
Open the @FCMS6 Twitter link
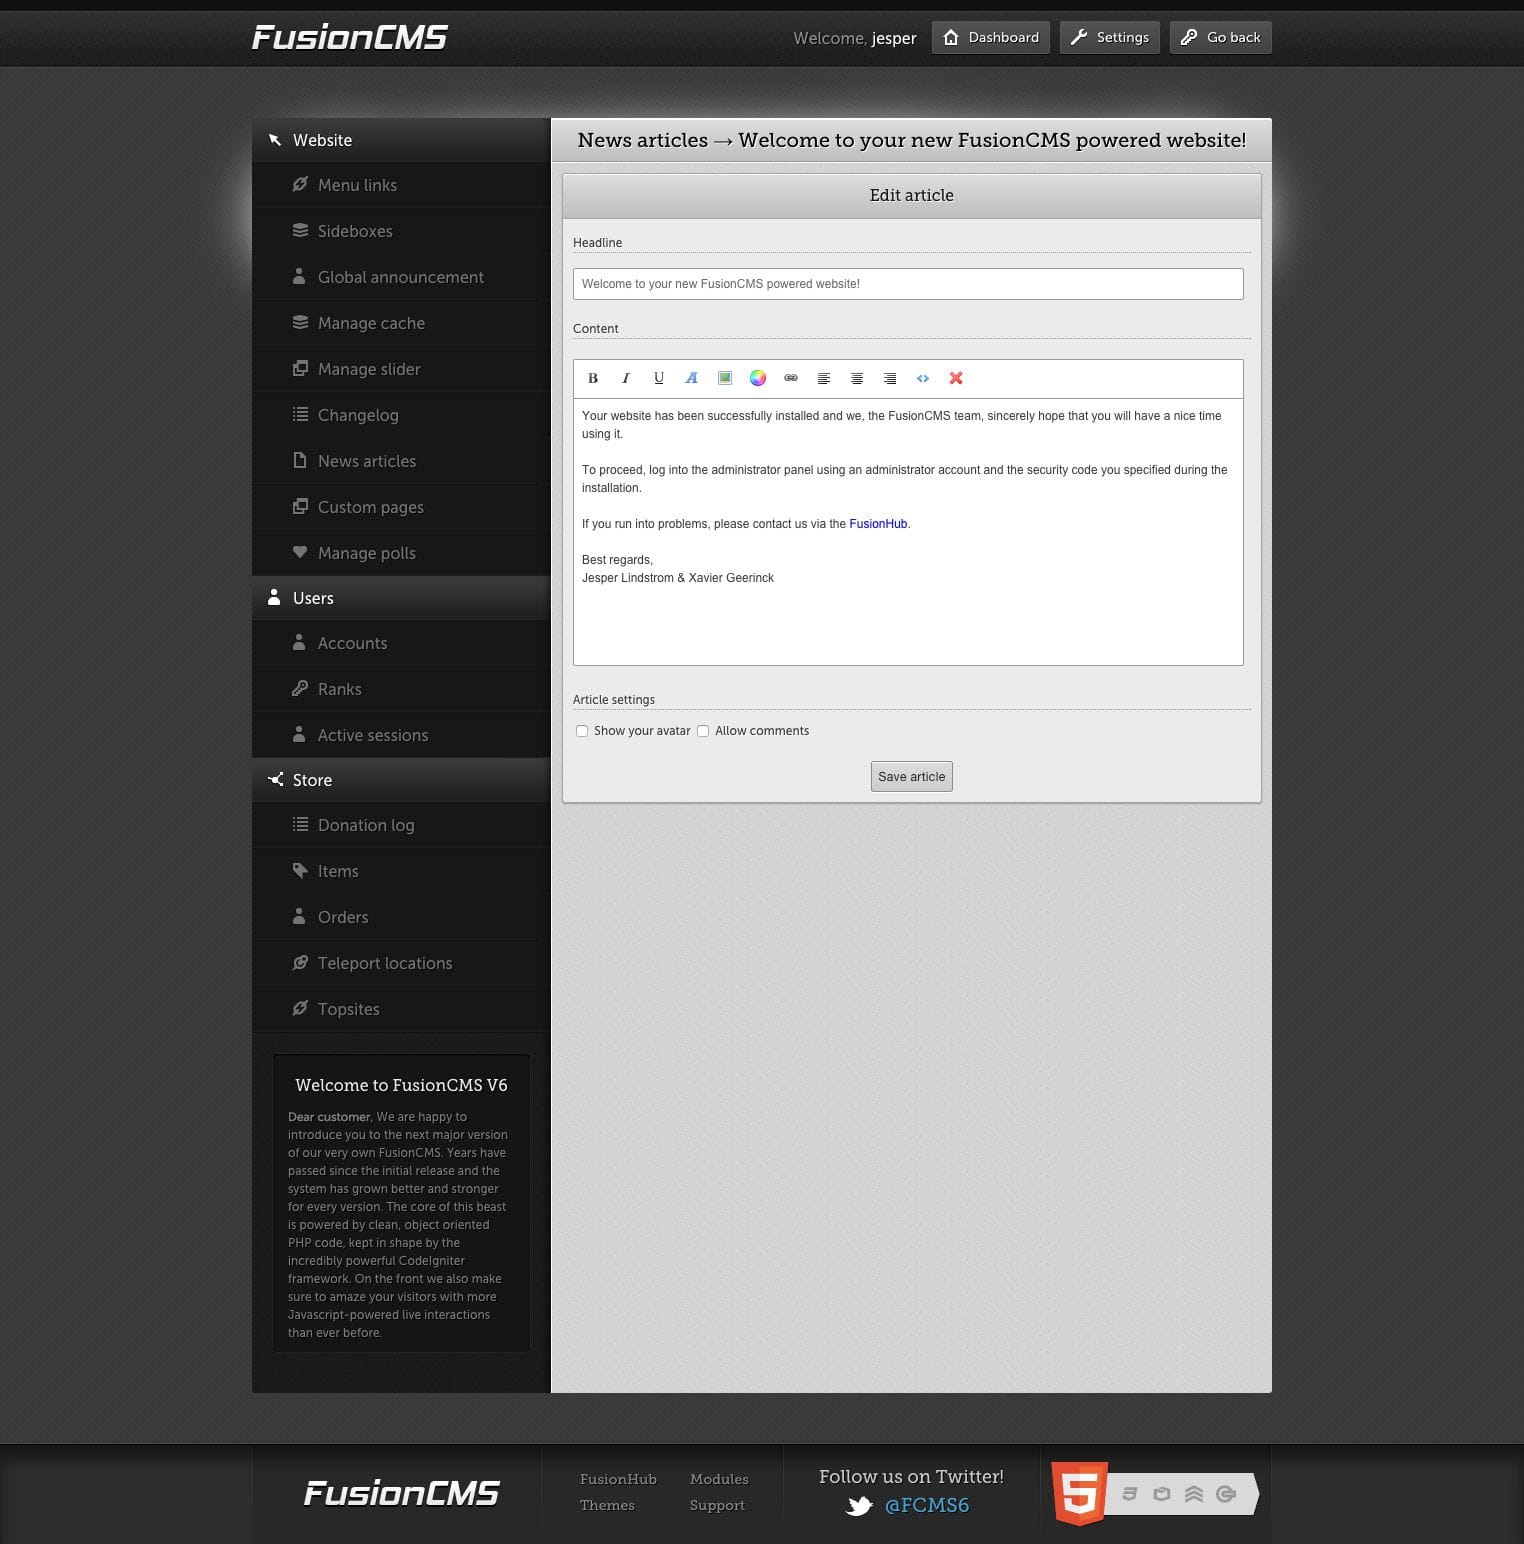(x=927, y=1505)
